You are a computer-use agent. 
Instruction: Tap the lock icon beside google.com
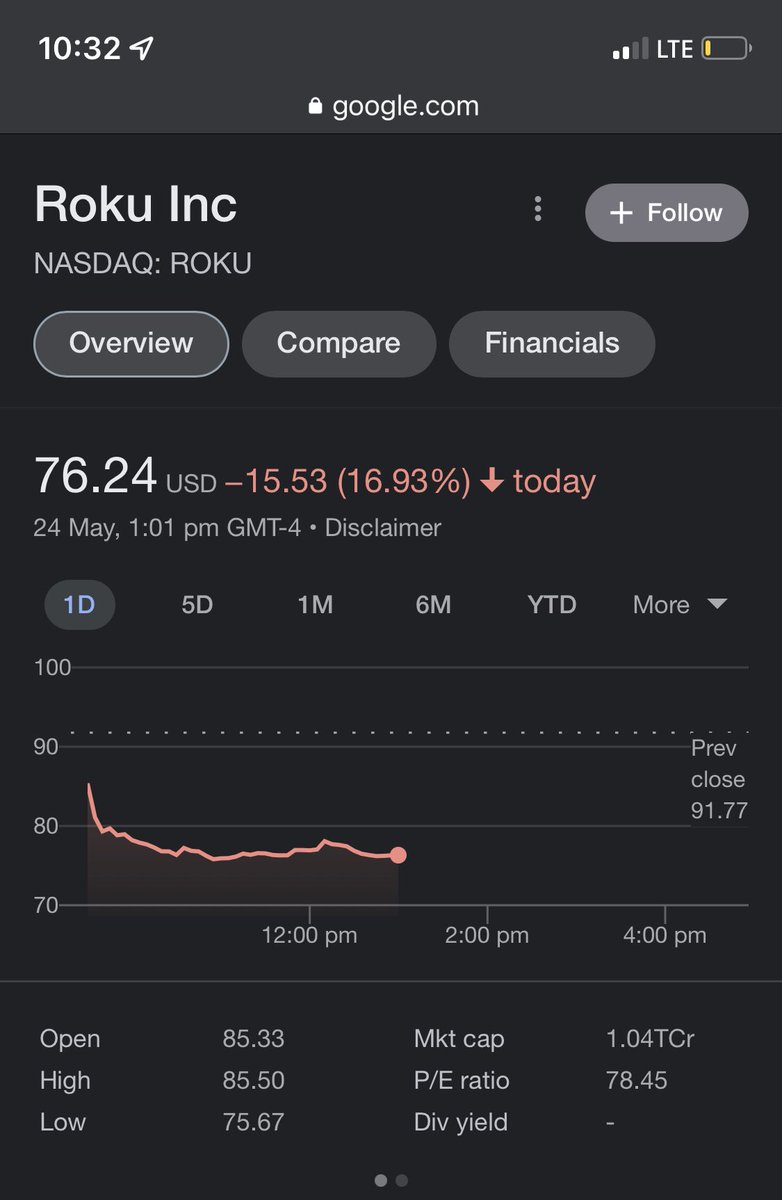pos(316,106)
